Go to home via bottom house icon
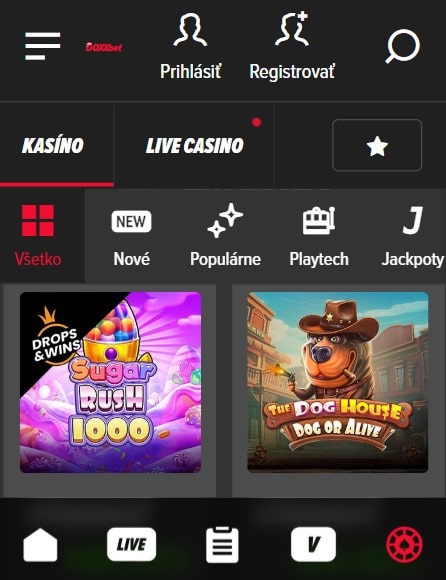 (40, 544)
